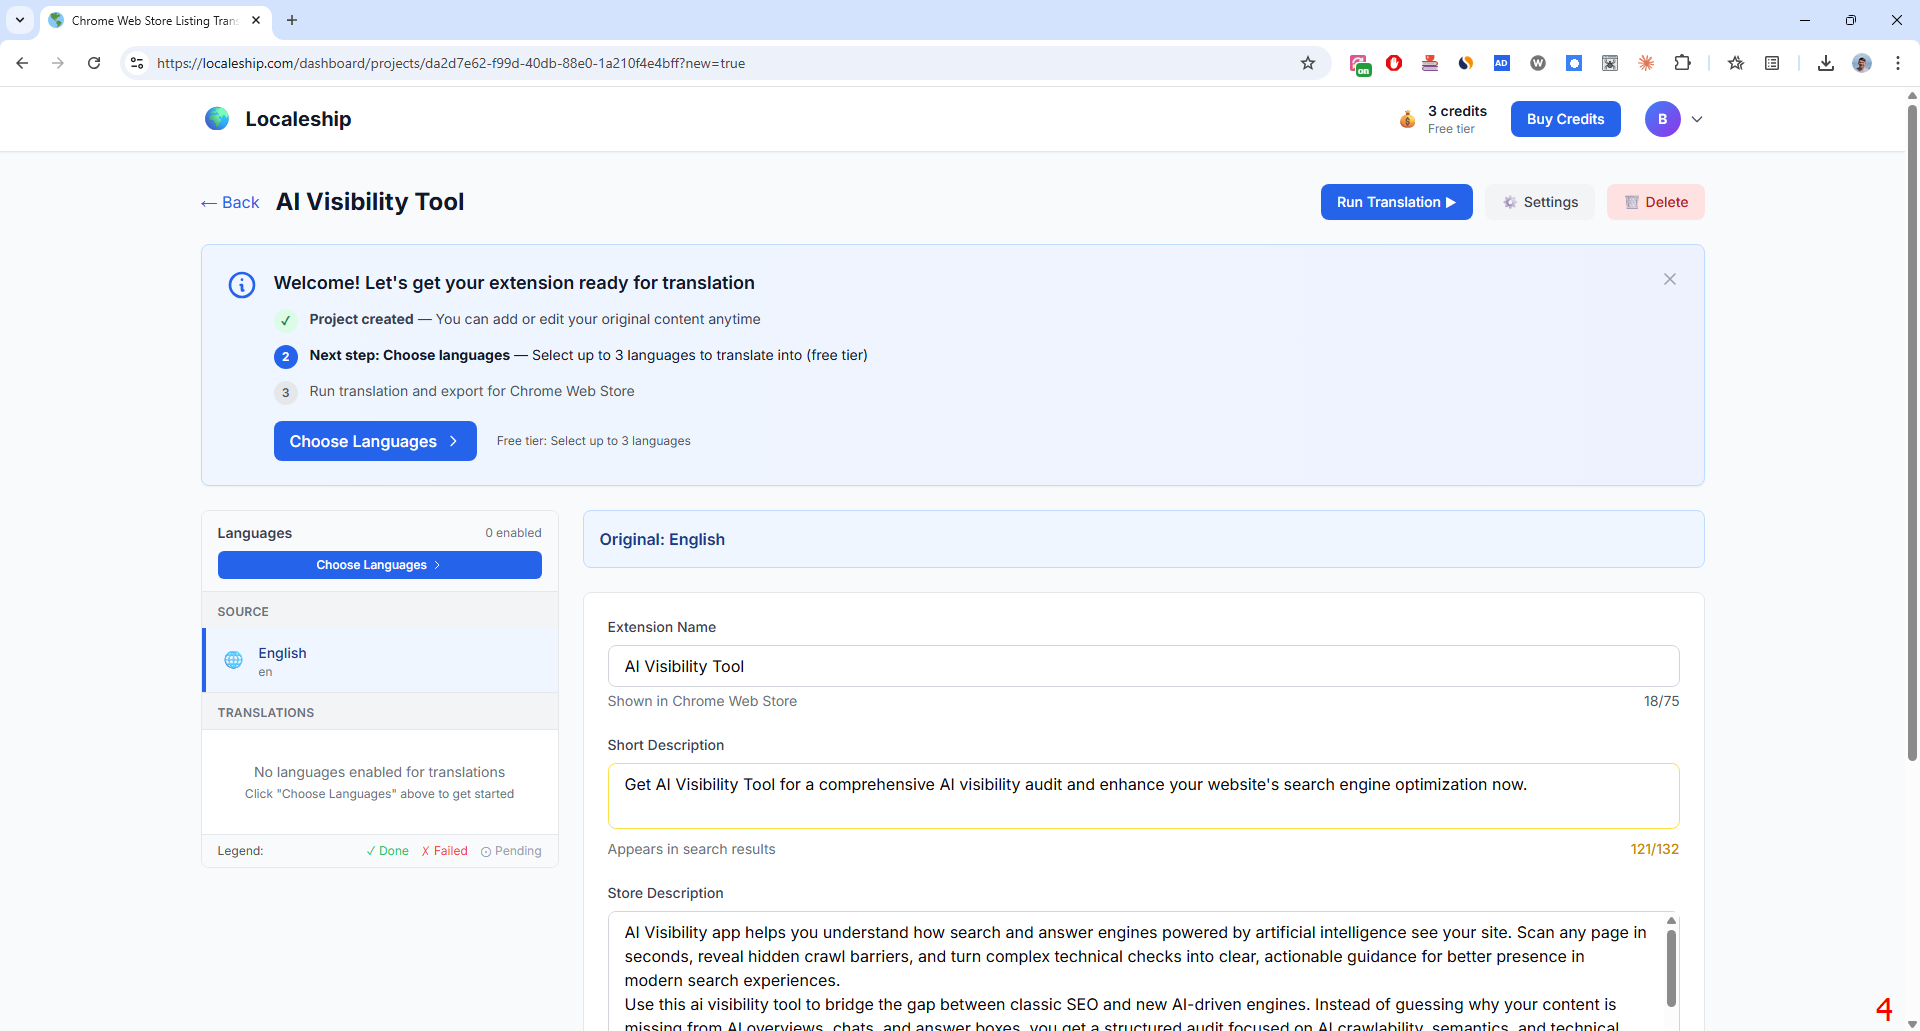Open browser downloads icon
This screenshot has width=1920, height=1031.
(1825, 63)
